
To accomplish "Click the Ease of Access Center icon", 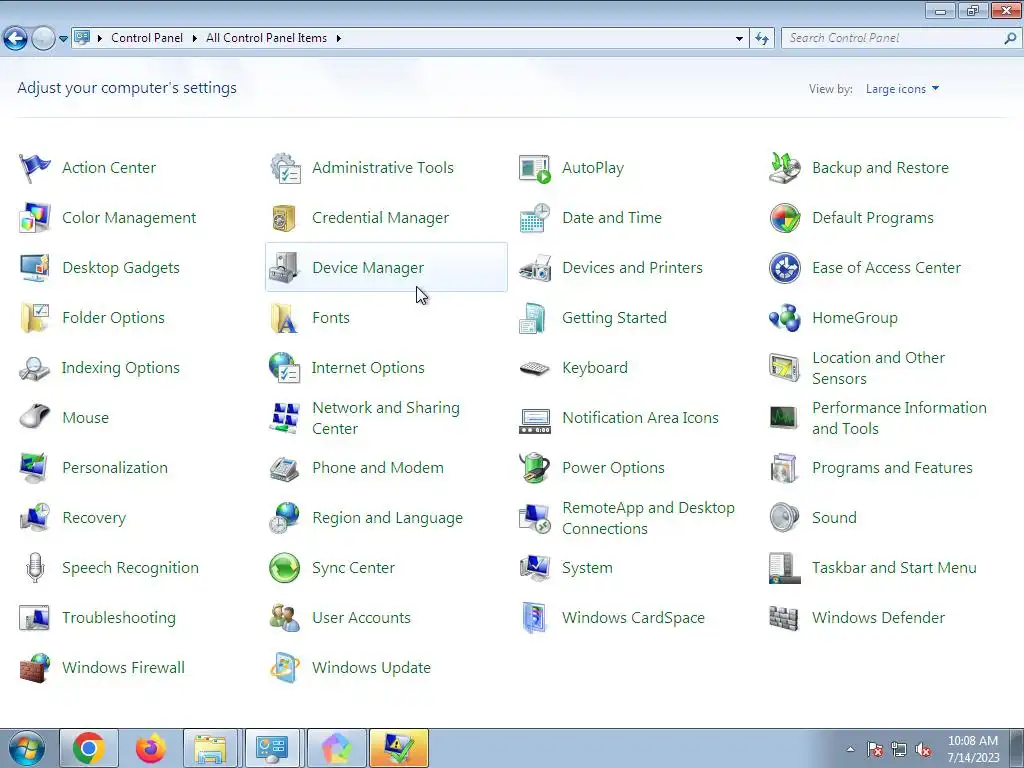I will click(784, 268).
